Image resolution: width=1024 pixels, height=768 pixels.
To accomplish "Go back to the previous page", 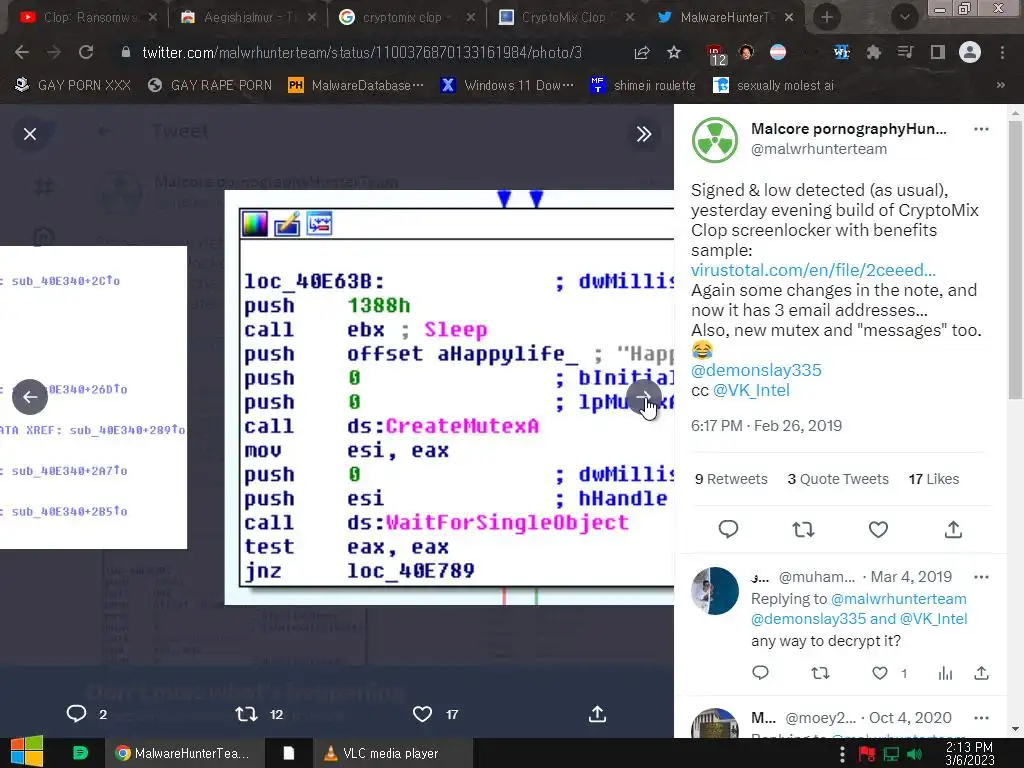I will pos(22,52).
